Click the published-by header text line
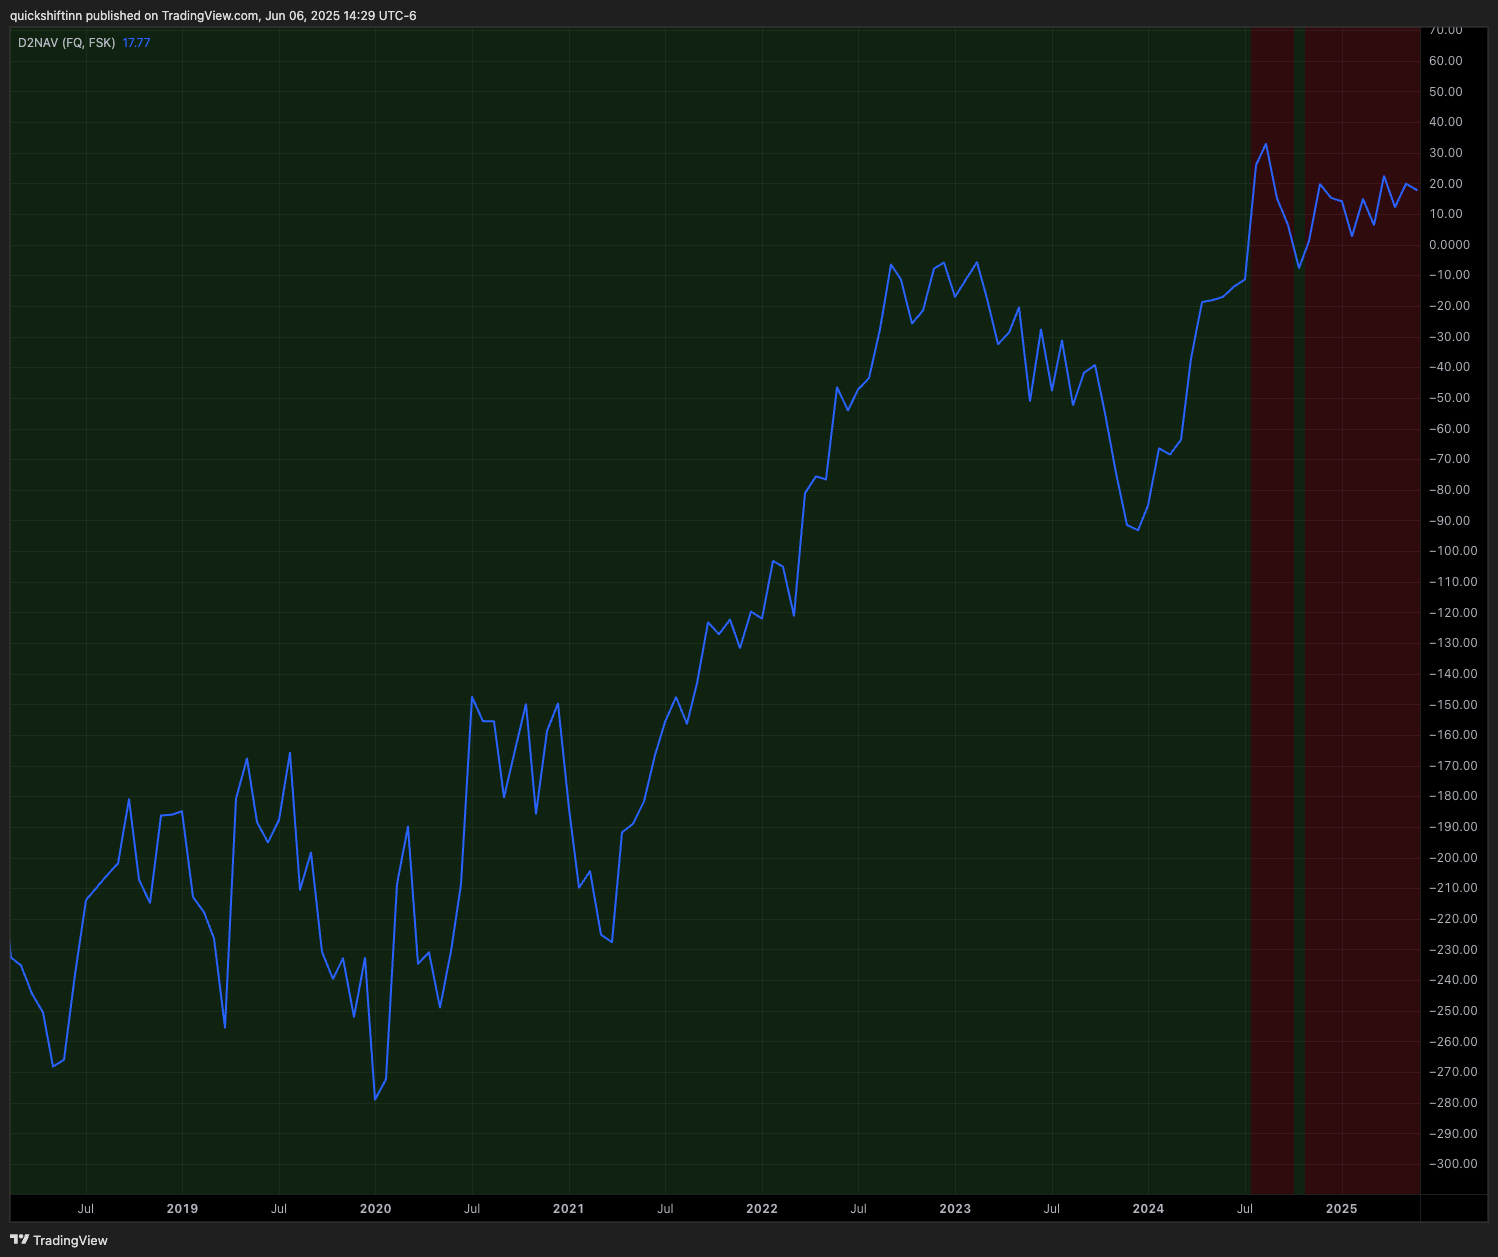The width and height of the screenshot is (1498, 1257). click(x=213, y=15)
